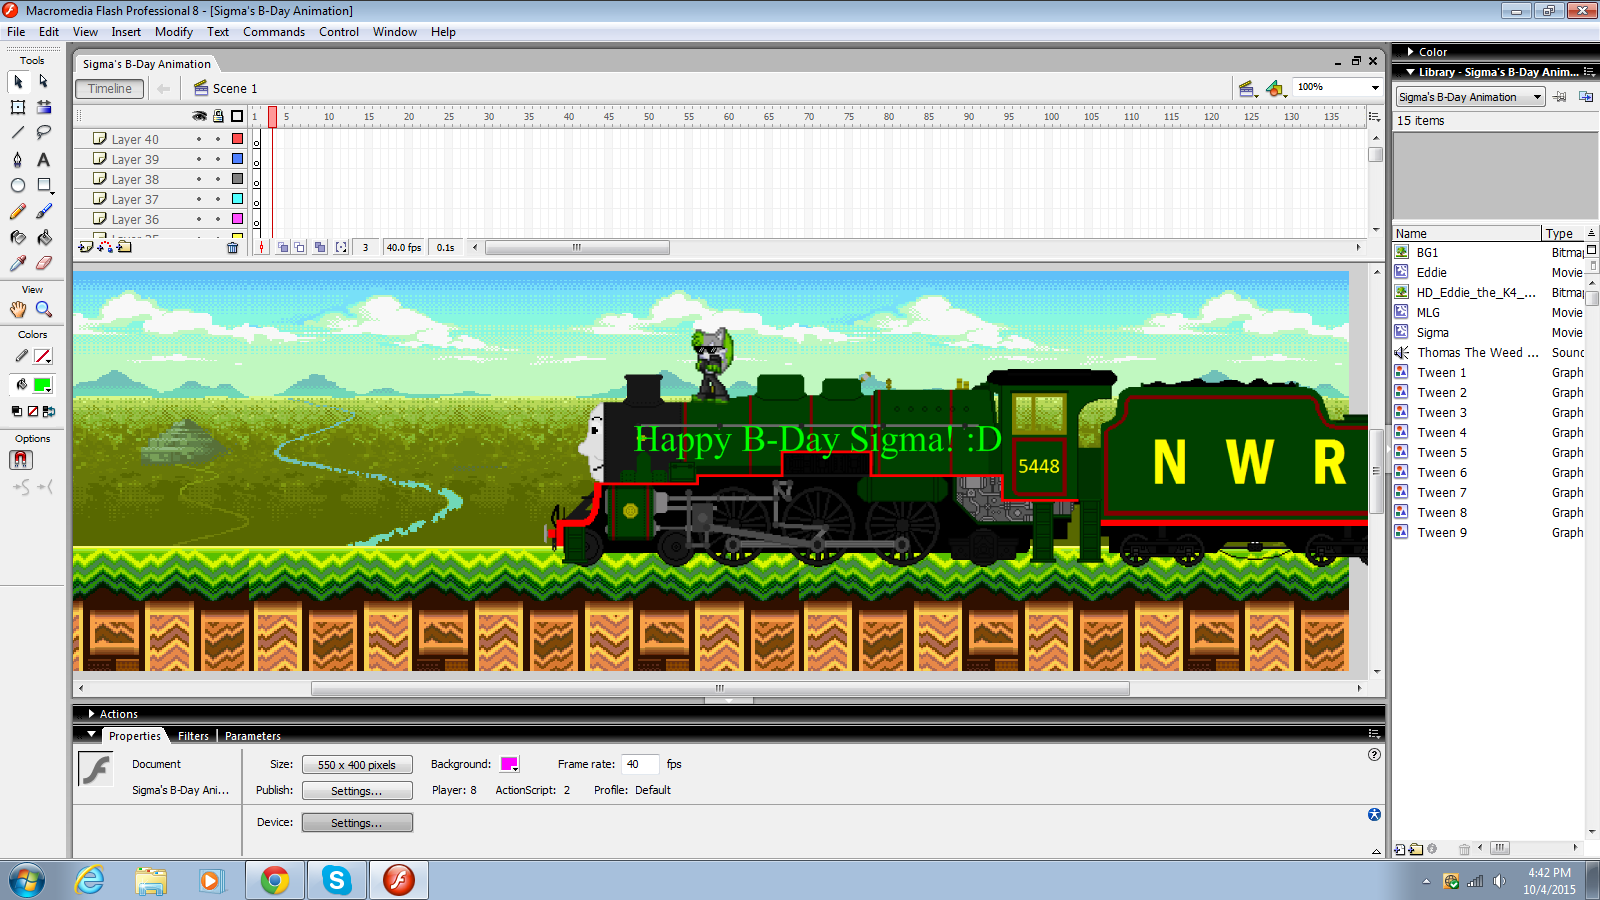Collapse the Library panel
This screenshot has height=900, width=1600.
point(1410,72)
